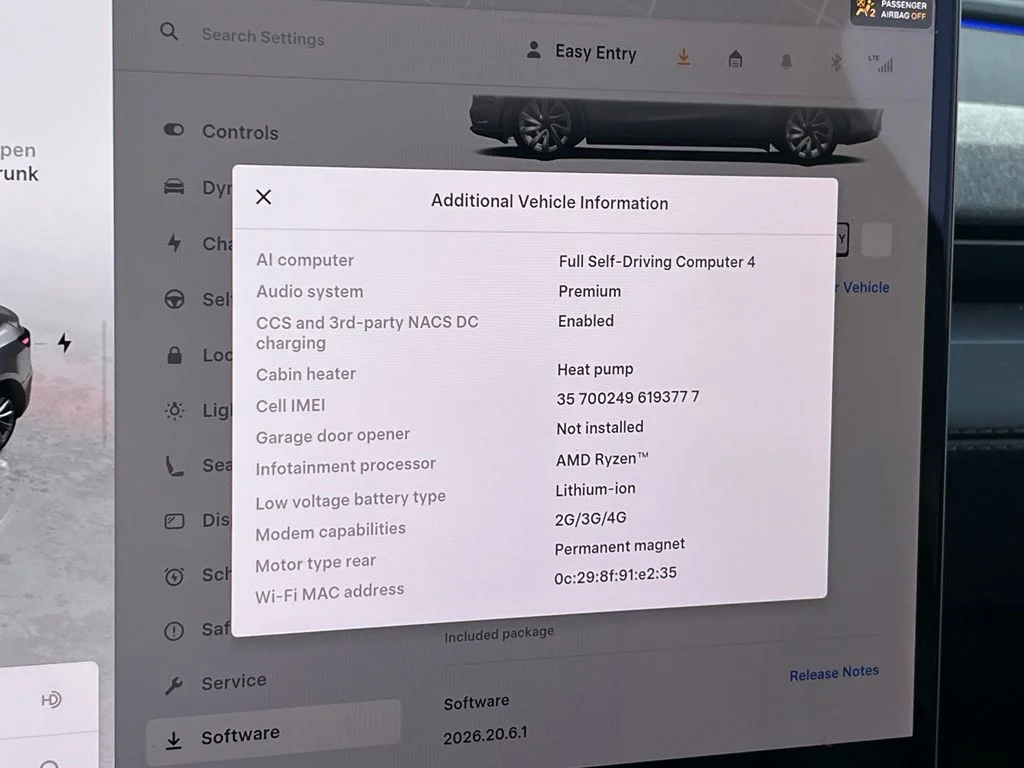
Task: Open the Easy Entry driver profile
Action: (596, 52)
